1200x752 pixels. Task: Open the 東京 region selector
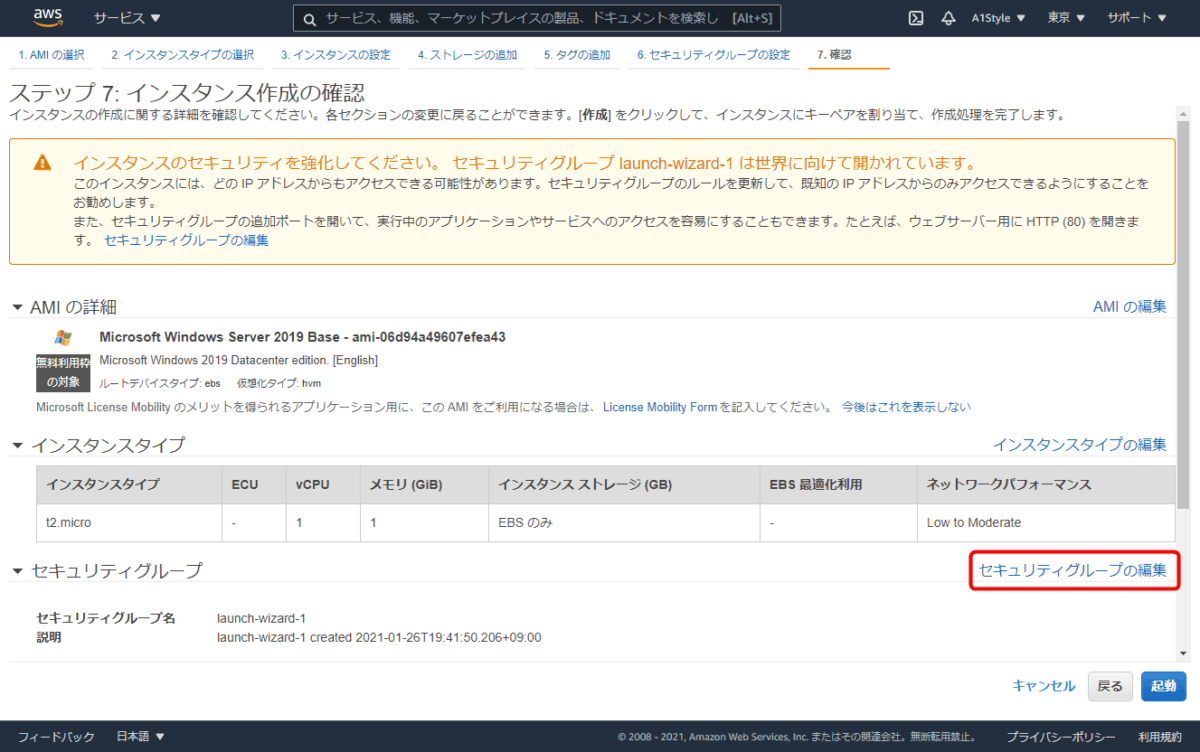[x=1063, y=17]
